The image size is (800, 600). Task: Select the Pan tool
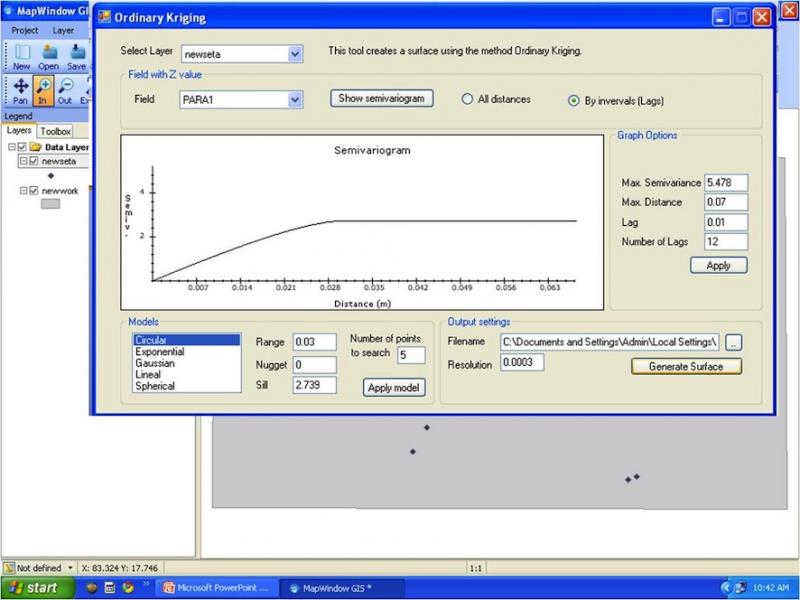click(20, 89)
